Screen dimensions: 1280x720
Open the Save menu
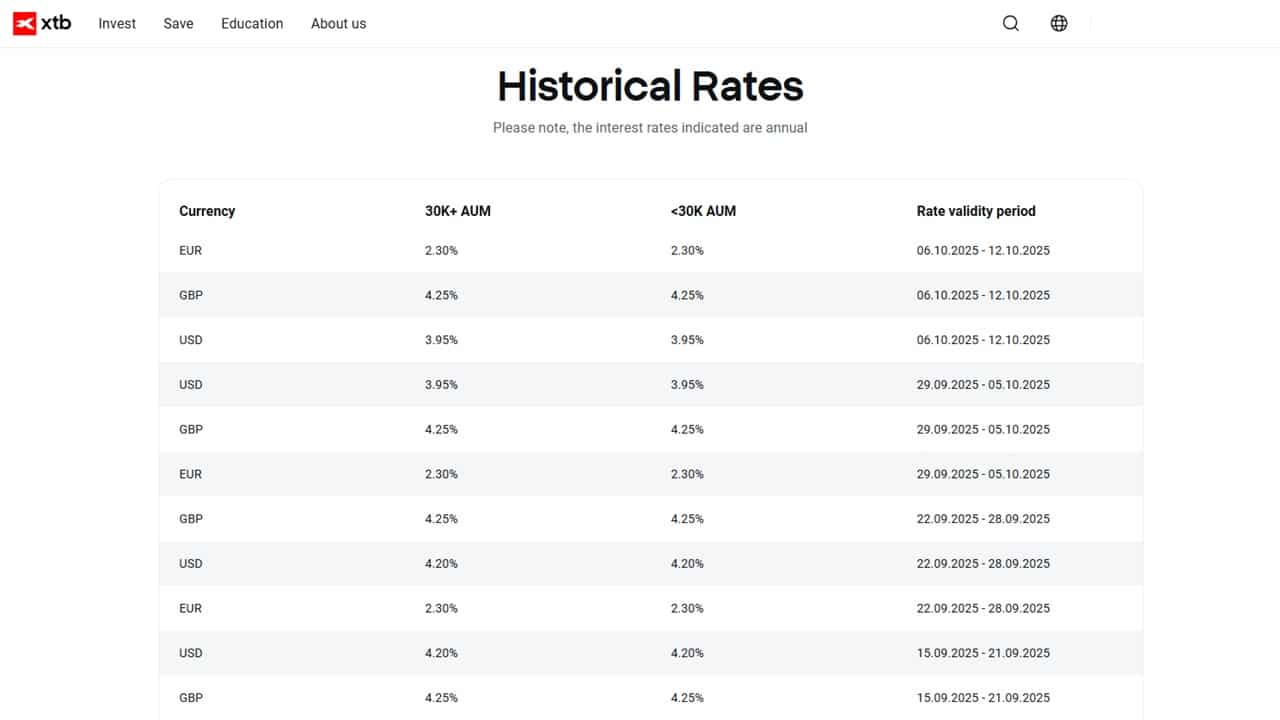(178, 23)
